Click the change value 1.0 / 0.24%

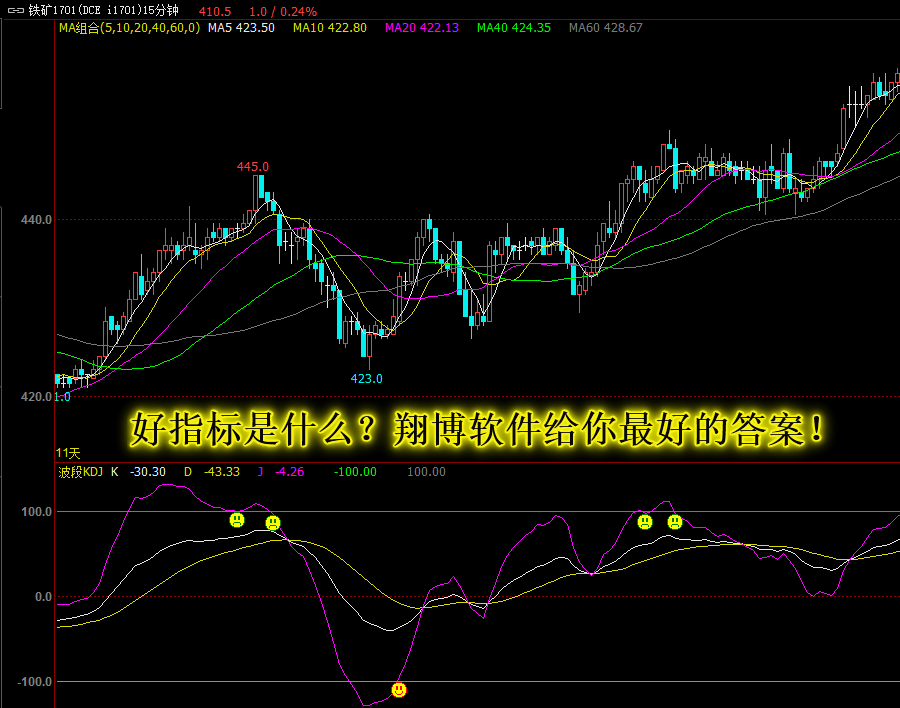click(x=283, y=11)
